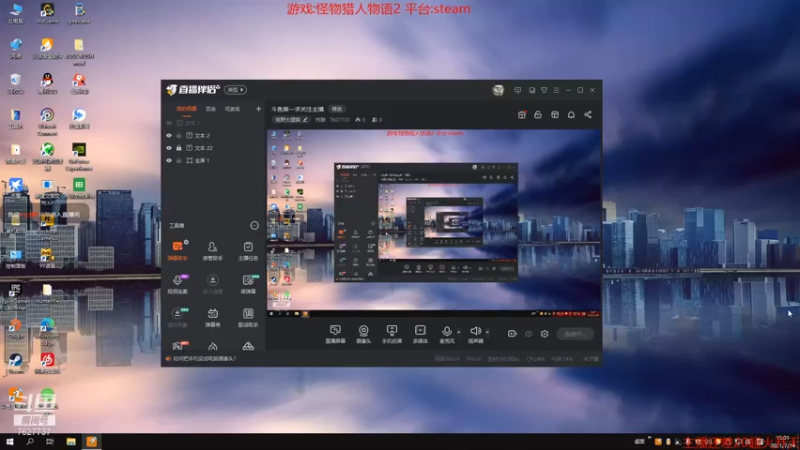Unlock the 文本 22 source
The image size is (800, 450).
click(x=179, y=148)
